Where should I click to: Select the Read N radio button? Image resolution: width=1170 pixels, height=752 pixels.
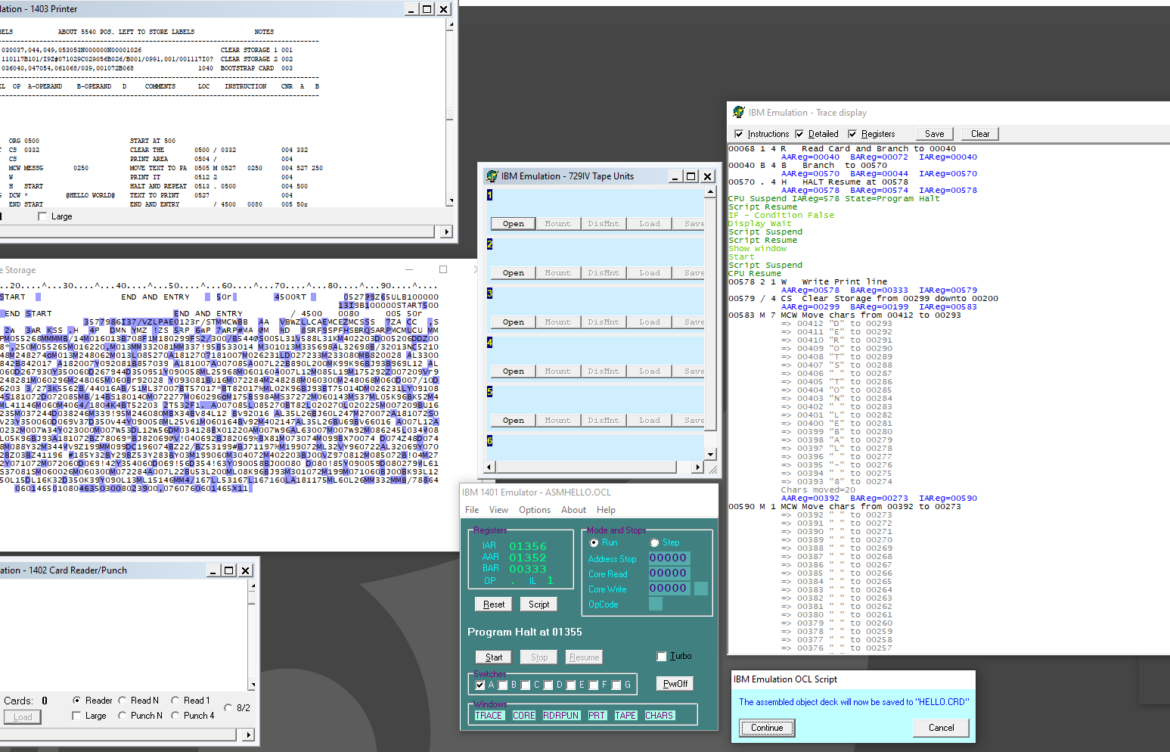(x=122, y=701)
